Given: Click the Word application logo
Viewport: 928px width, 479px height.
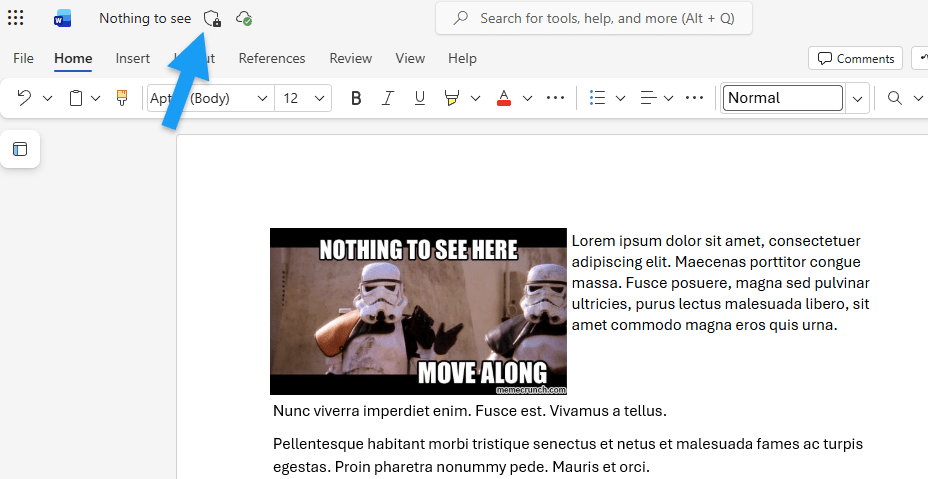Looking at the screenshot, I should pyautogui.click(x=62, y=18).
